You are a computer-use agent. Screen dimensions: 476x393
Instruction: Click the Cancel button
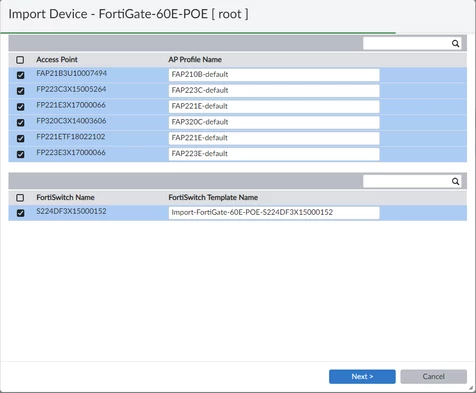pyautogui.click(x=433, y=377)
